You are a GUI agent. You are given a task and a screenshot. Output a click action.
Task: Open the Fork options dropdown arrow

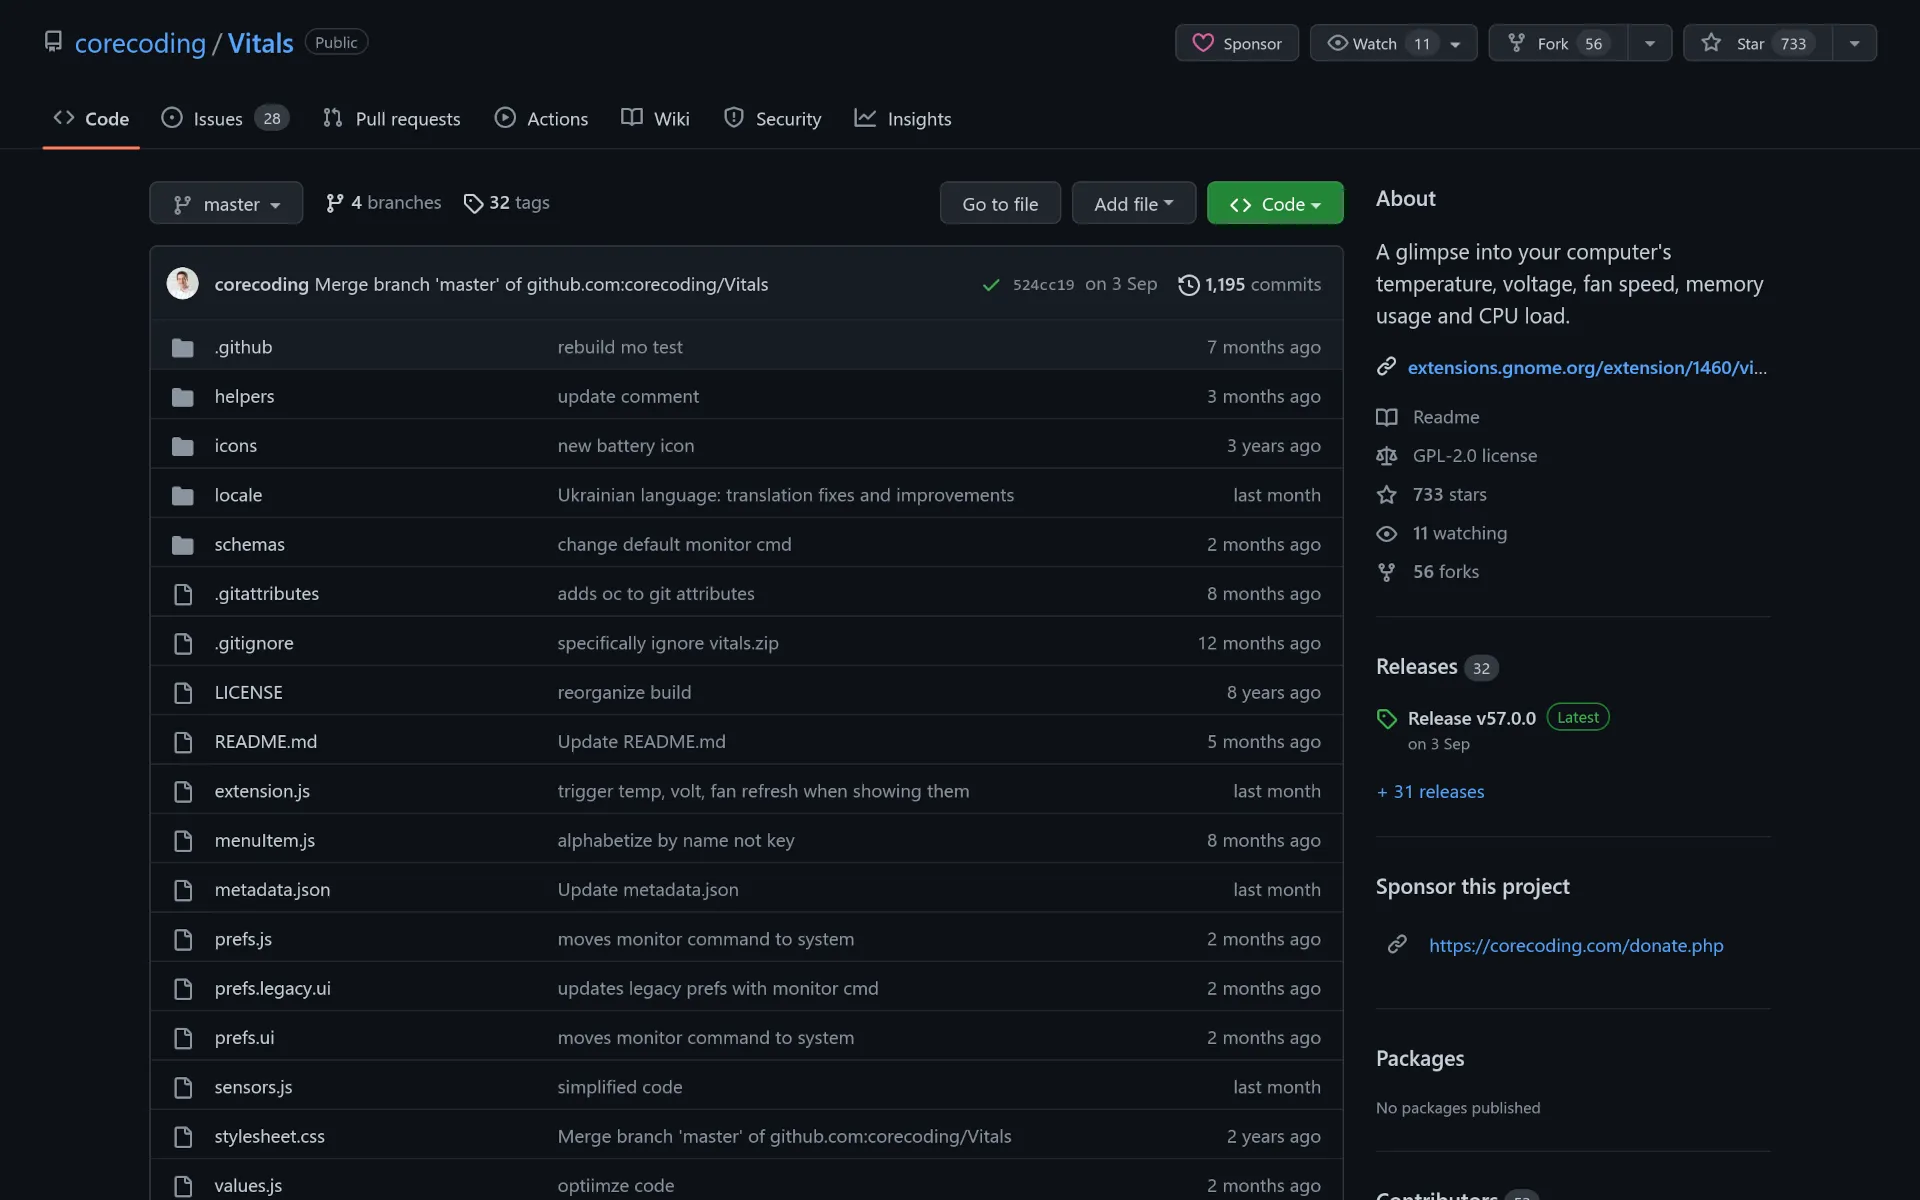(1650, 43)
